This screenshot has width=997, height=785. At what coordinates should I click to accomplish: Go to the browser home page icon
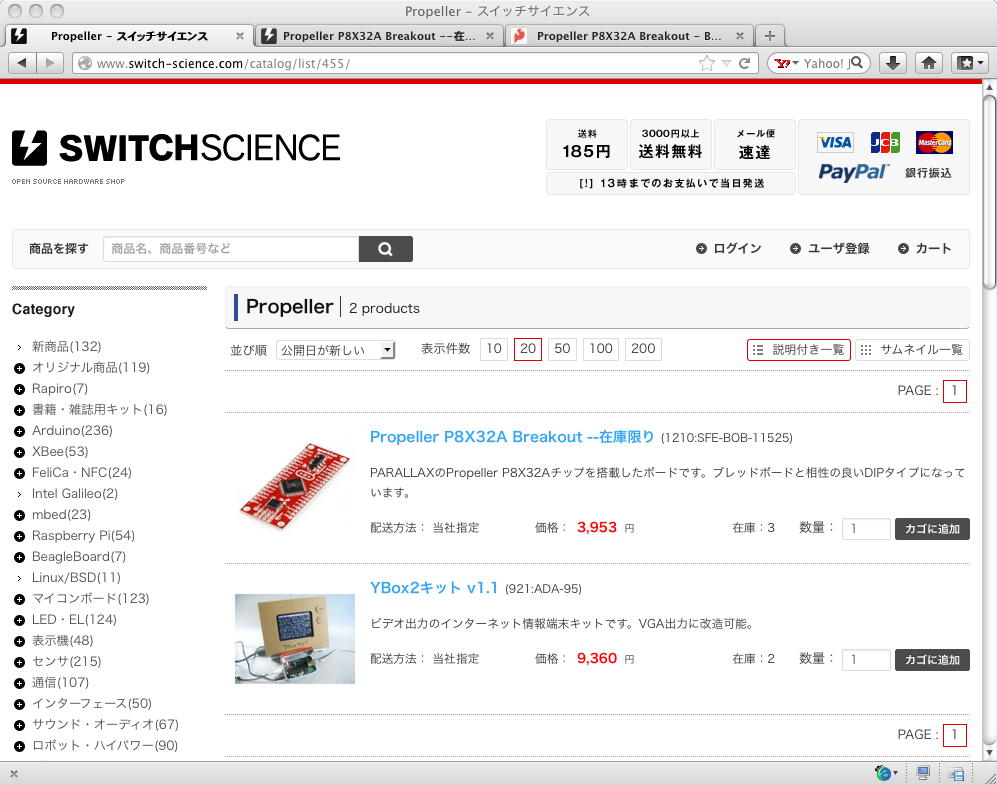coord(929,63)
